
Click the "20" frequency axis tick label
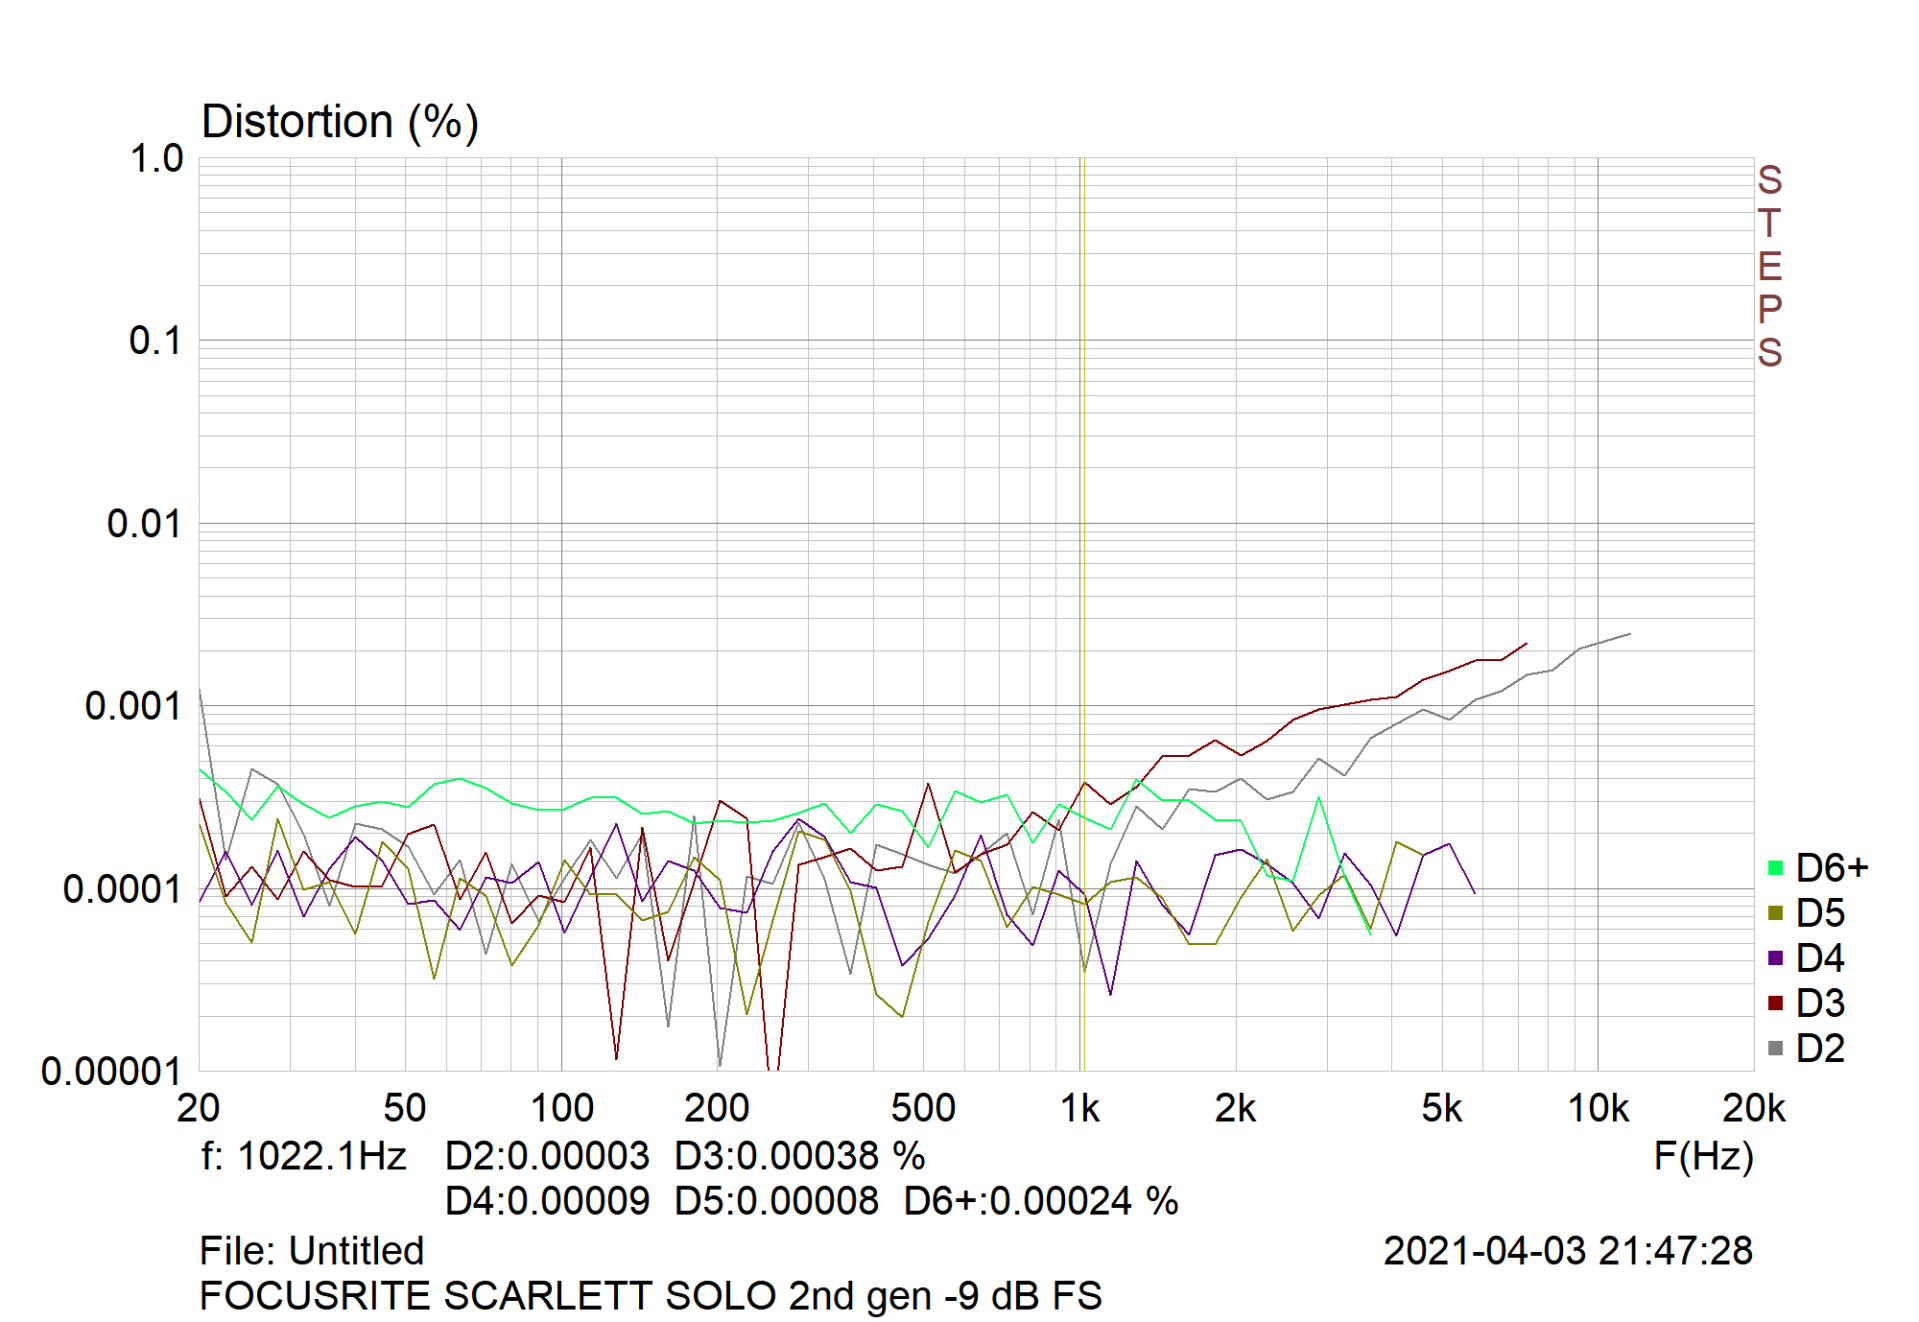tap(198, 1108)
